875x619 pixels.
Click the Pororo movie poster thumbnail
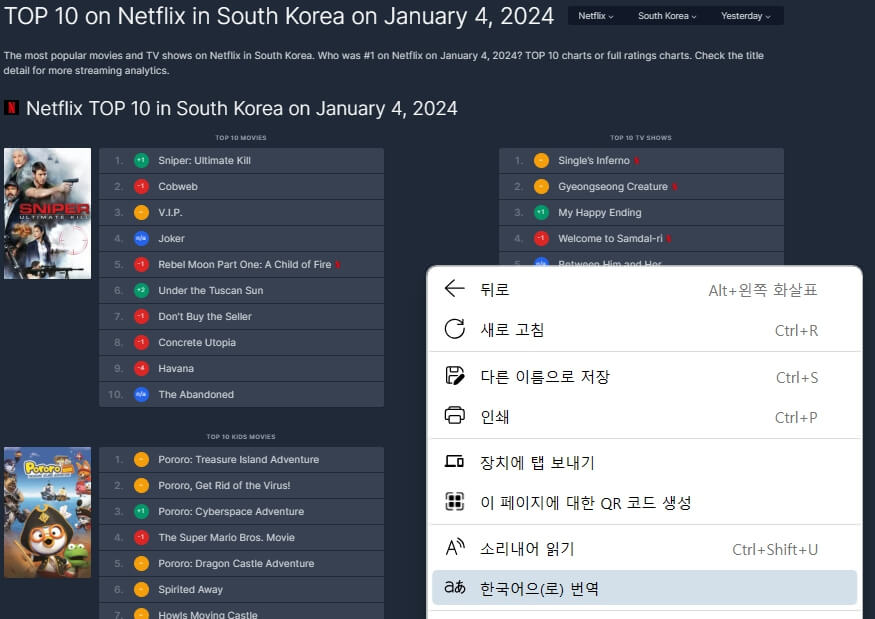(47, 511)
